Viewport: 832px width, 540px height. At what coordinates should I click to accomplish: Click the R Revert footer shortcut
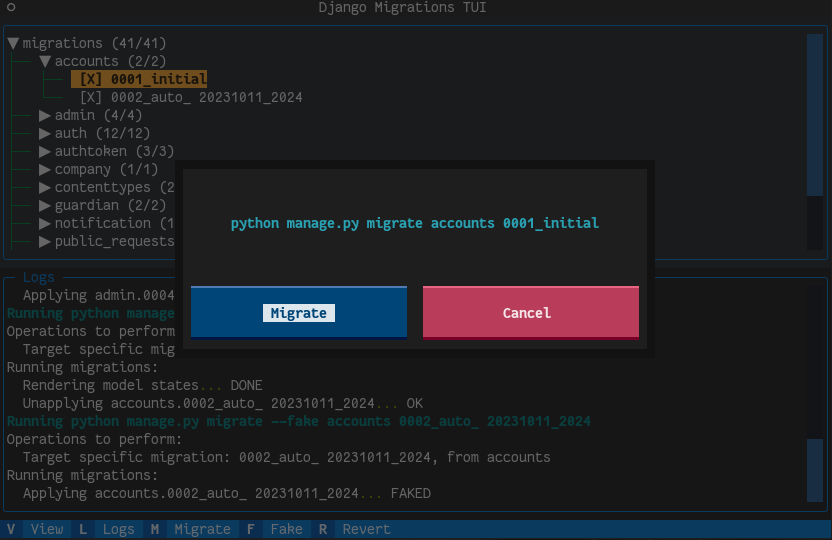(x=355, y=529)
